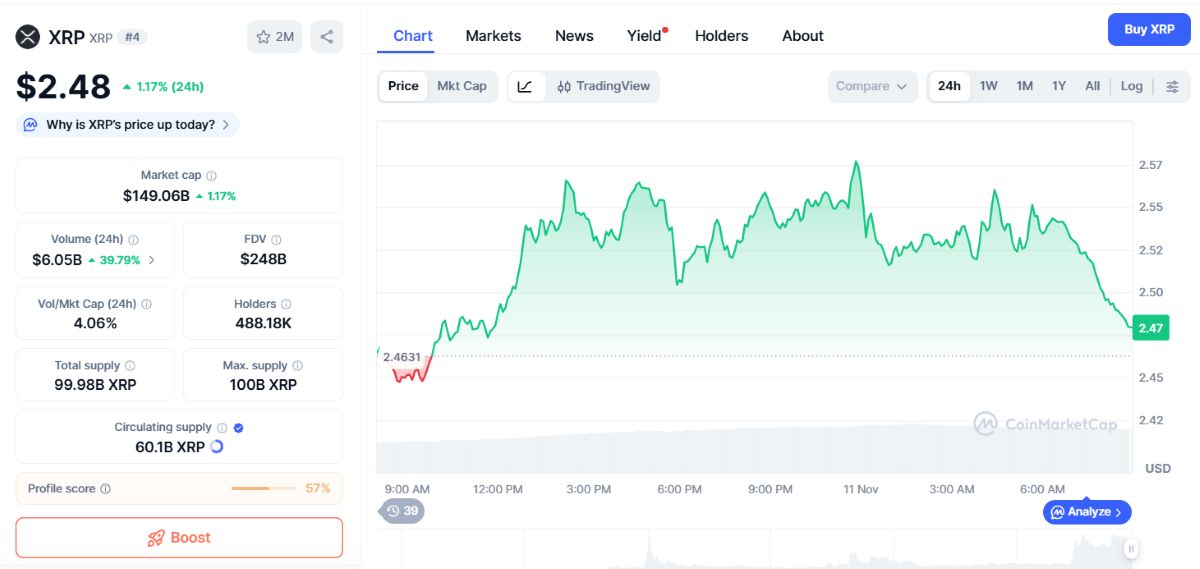Screen dimensions: 1200x569
Task: Click the 488.18K holders value
Action: 263,323
